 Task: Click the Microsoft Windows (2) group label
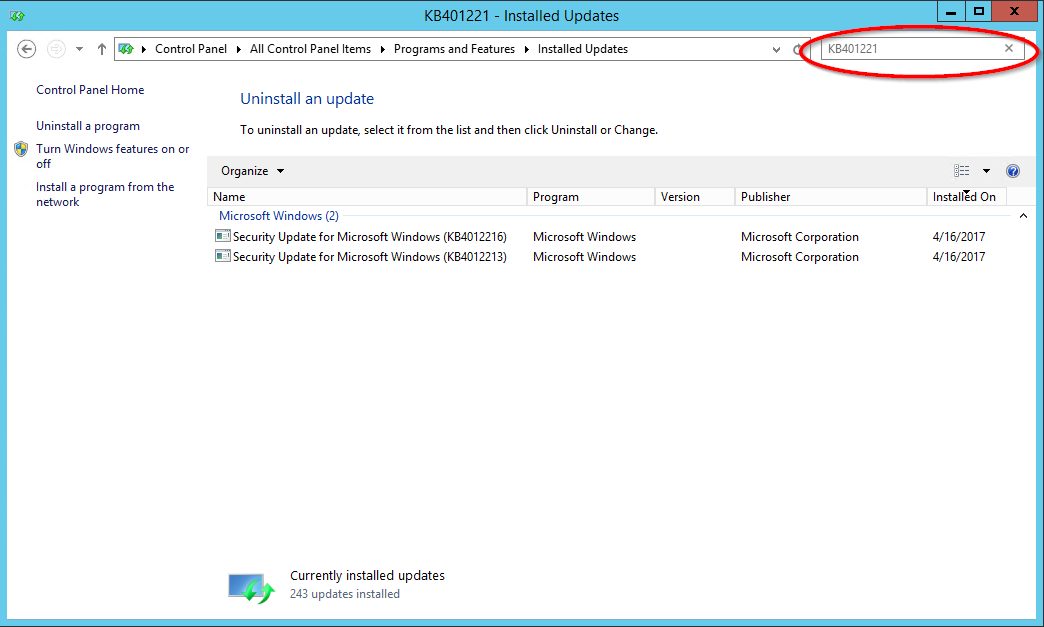pyautogui.click(x=279, y=216)
